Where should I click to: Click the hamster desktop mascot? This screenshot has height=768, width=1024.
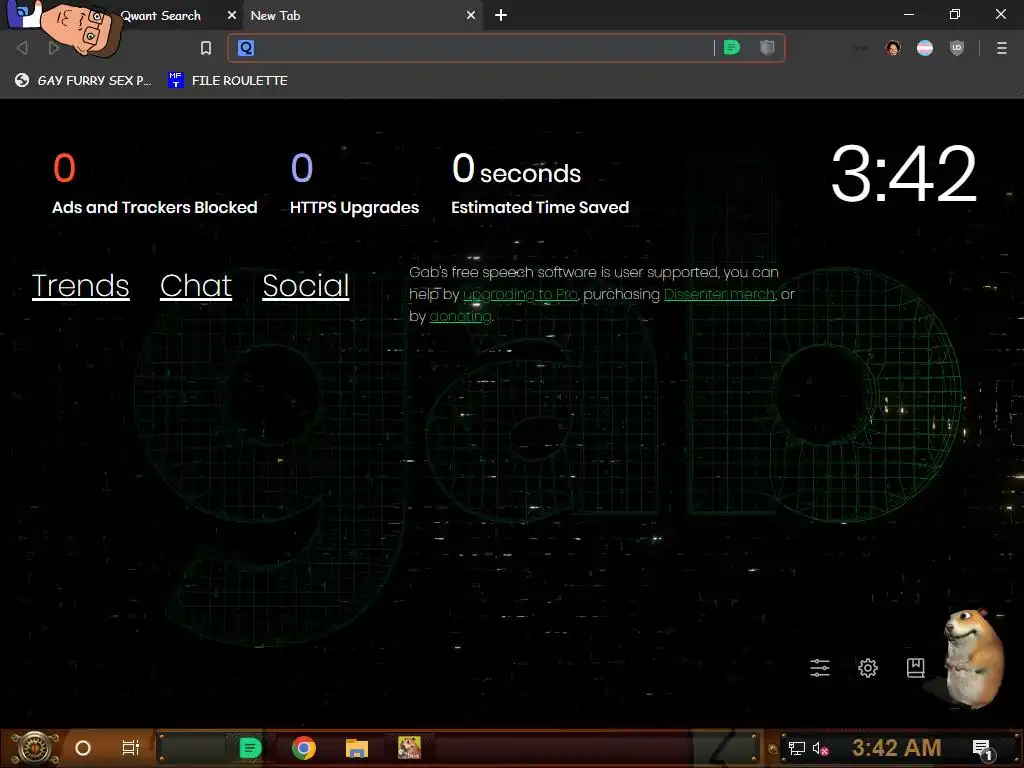973,658
